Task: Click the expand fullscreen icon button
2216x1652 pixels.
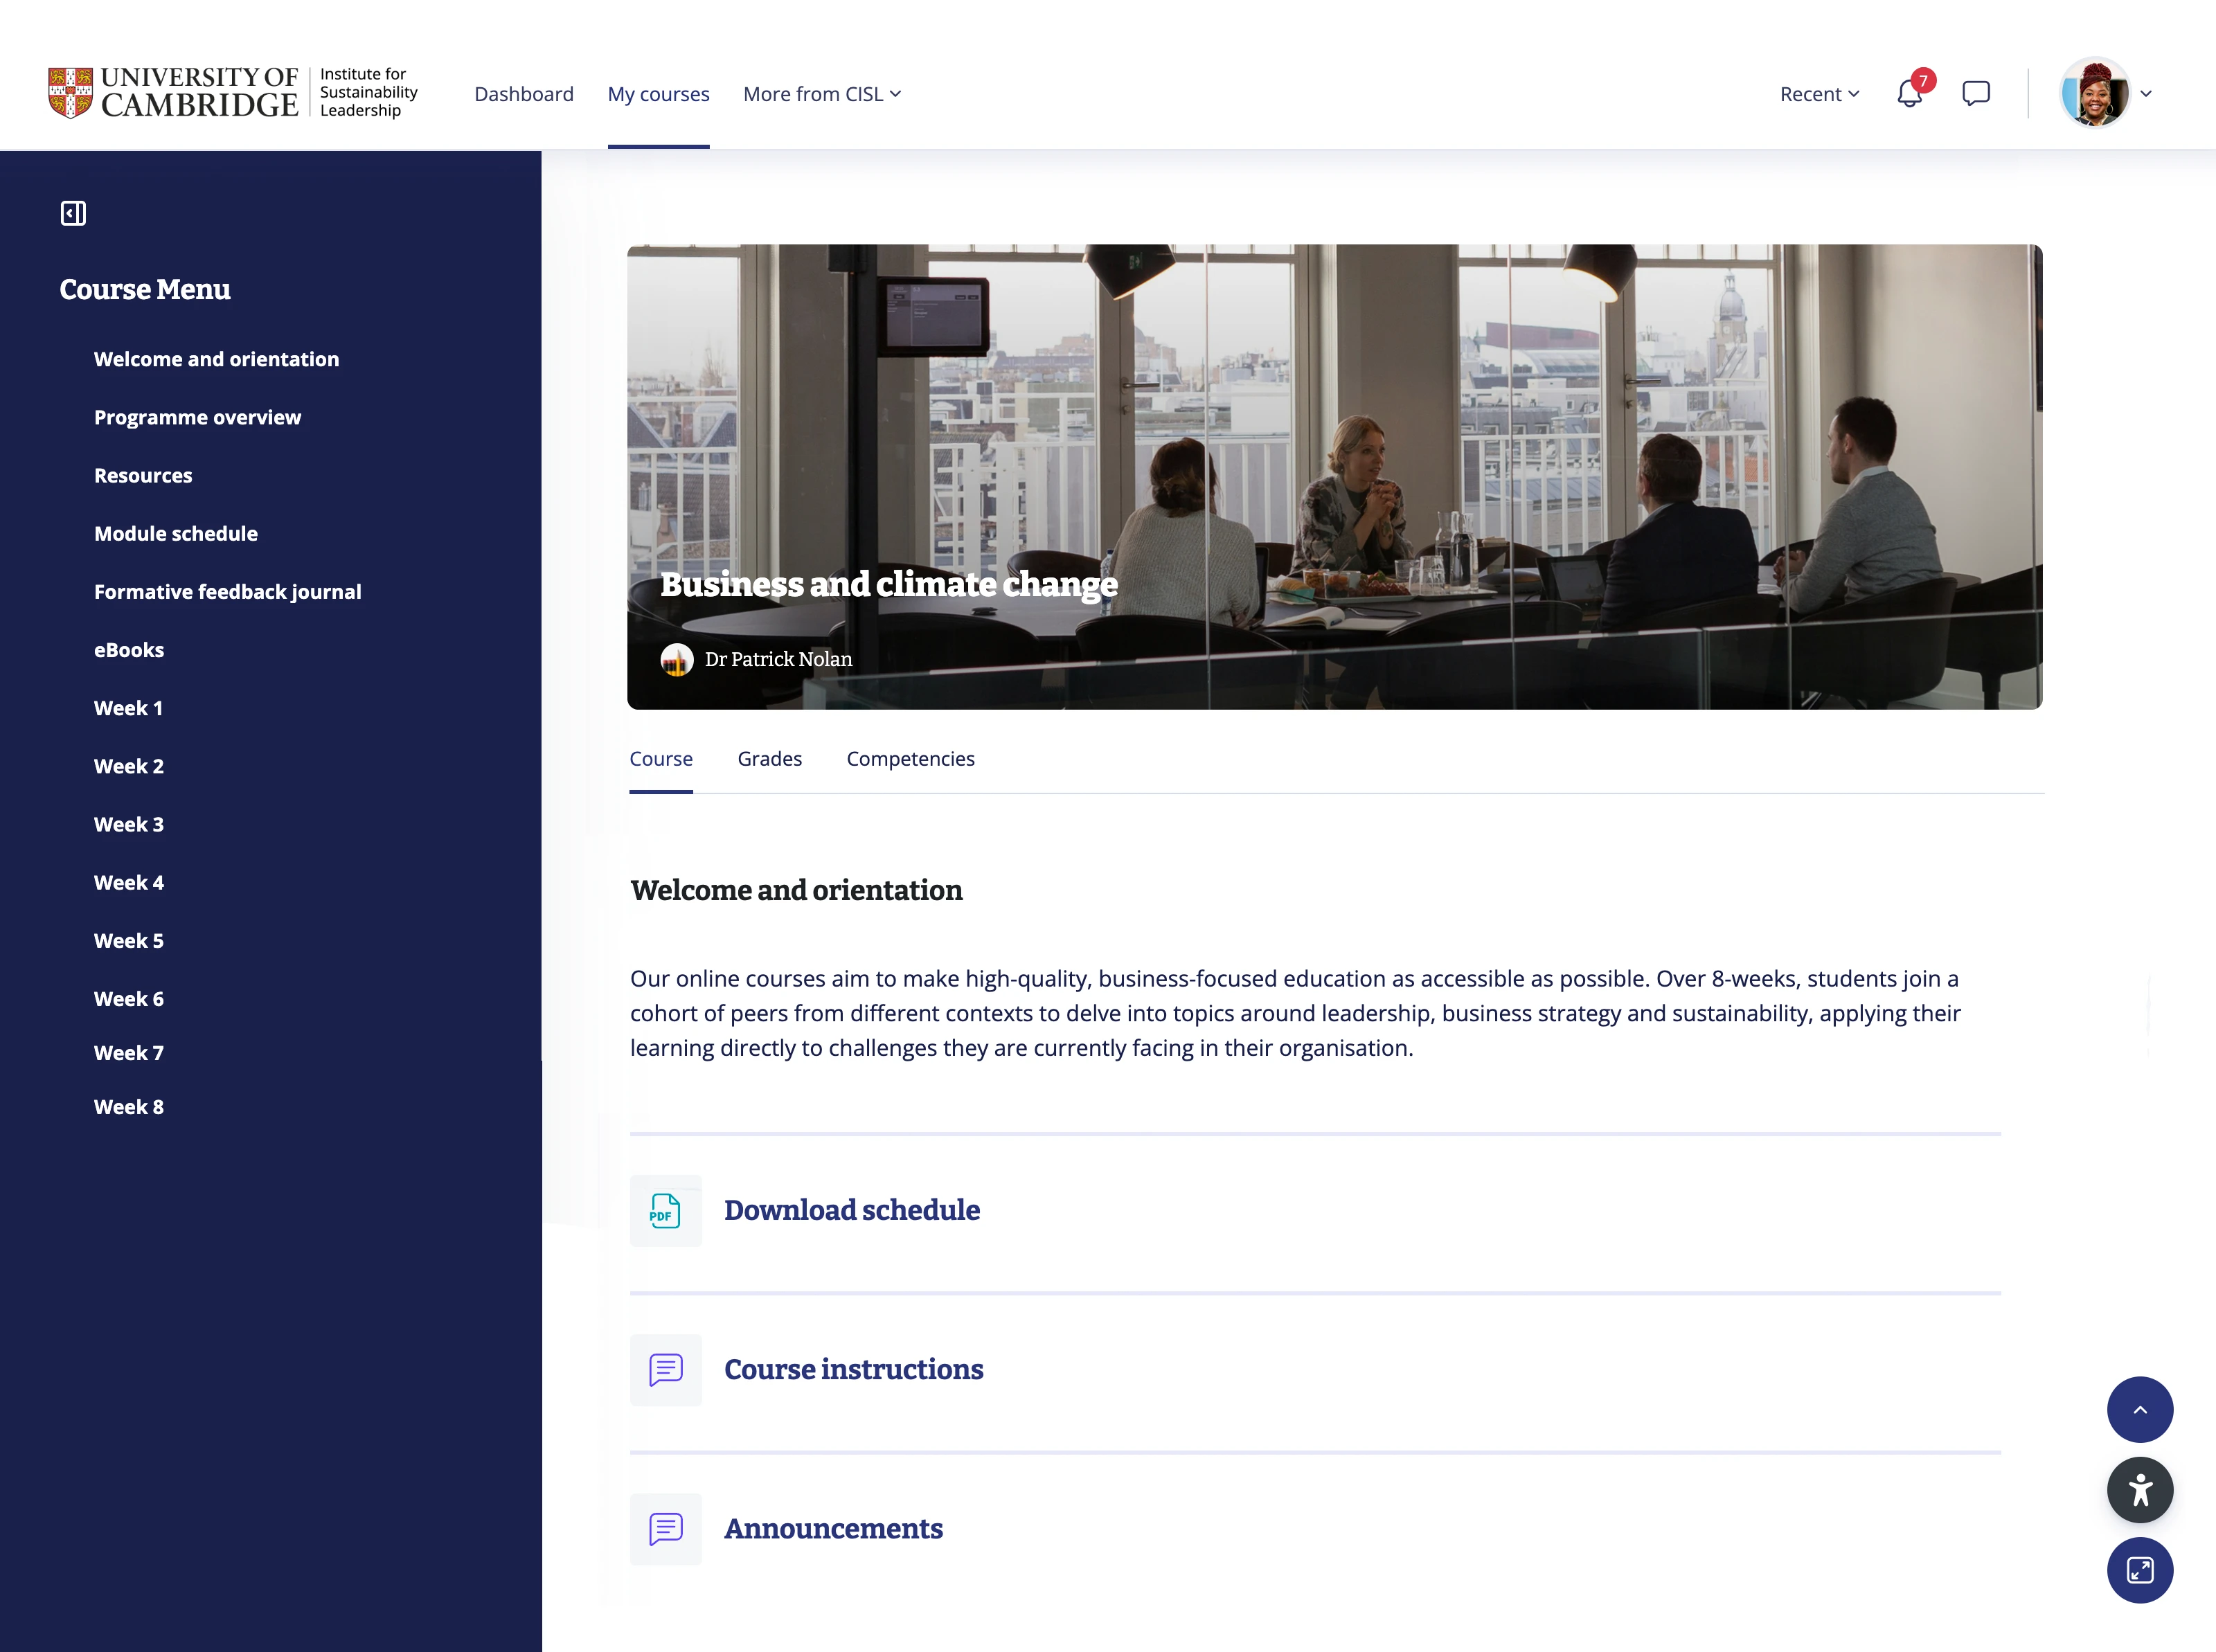Action: 2139,1570
